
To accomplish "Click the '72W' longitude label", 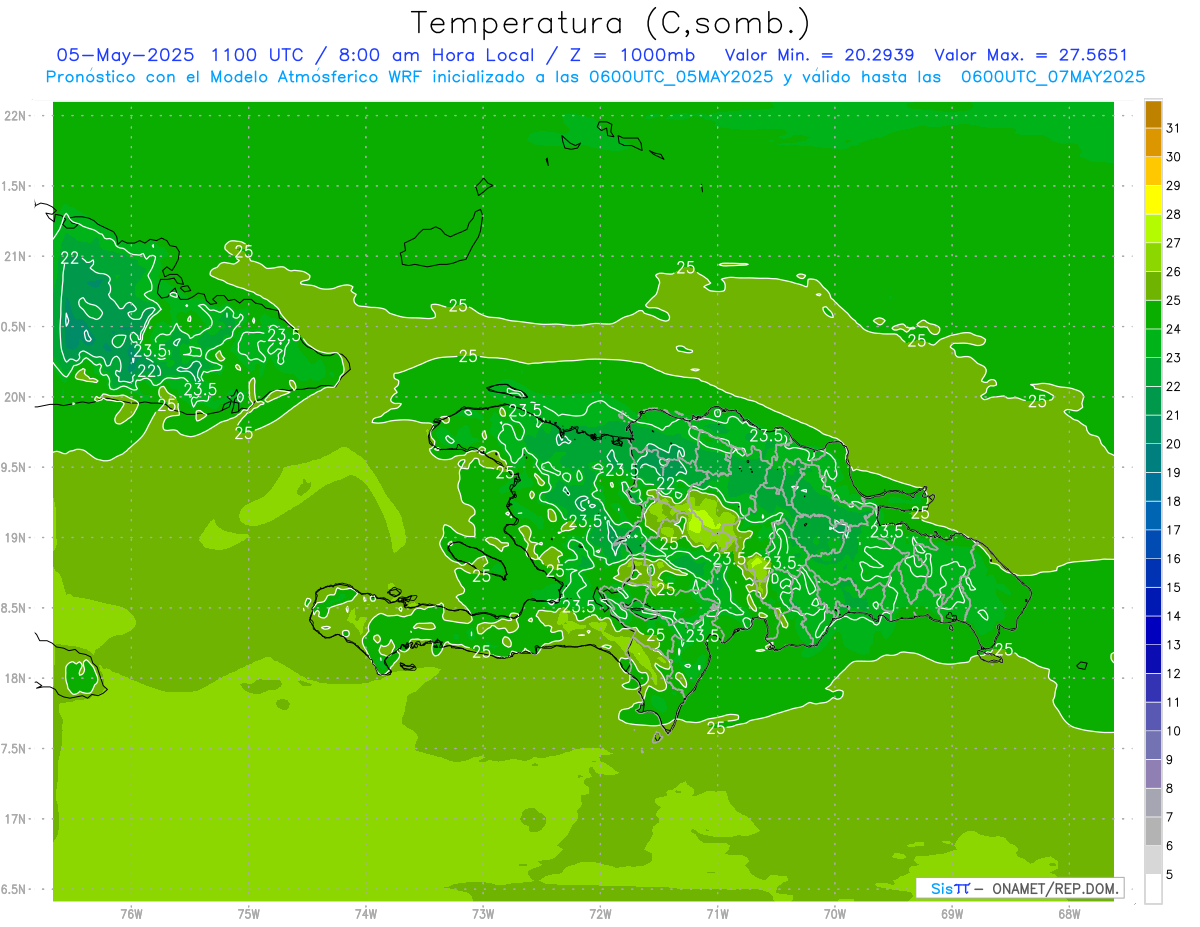I will (x=600, y=914).
